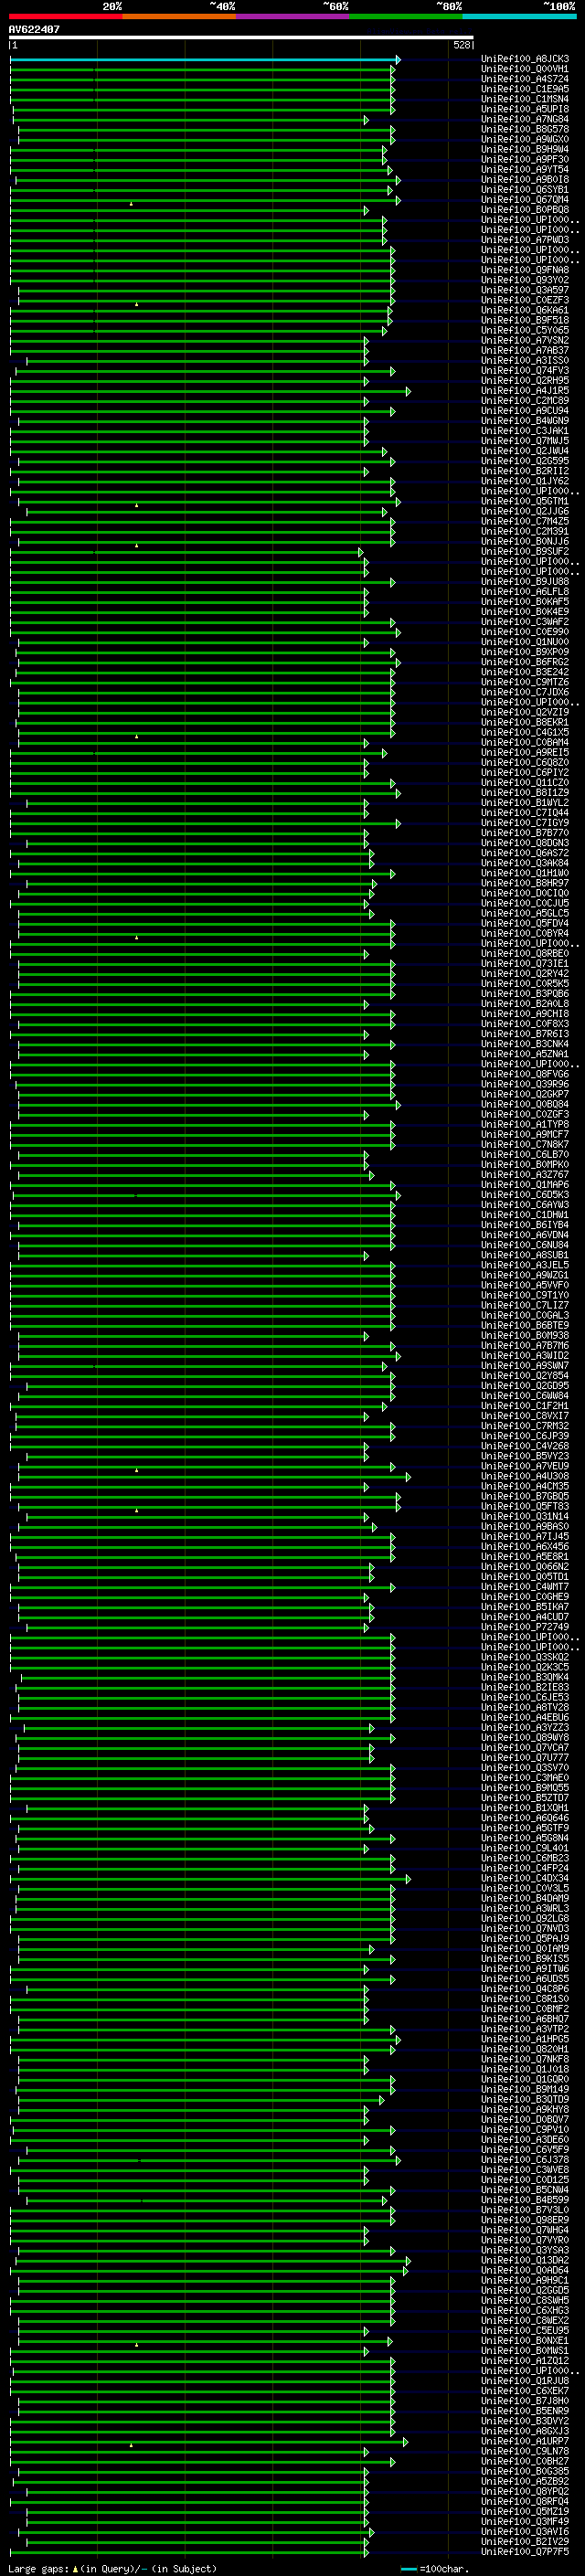
Task: Select the UniRef100_A9PF30 label
Action: (x=525, y=159)
